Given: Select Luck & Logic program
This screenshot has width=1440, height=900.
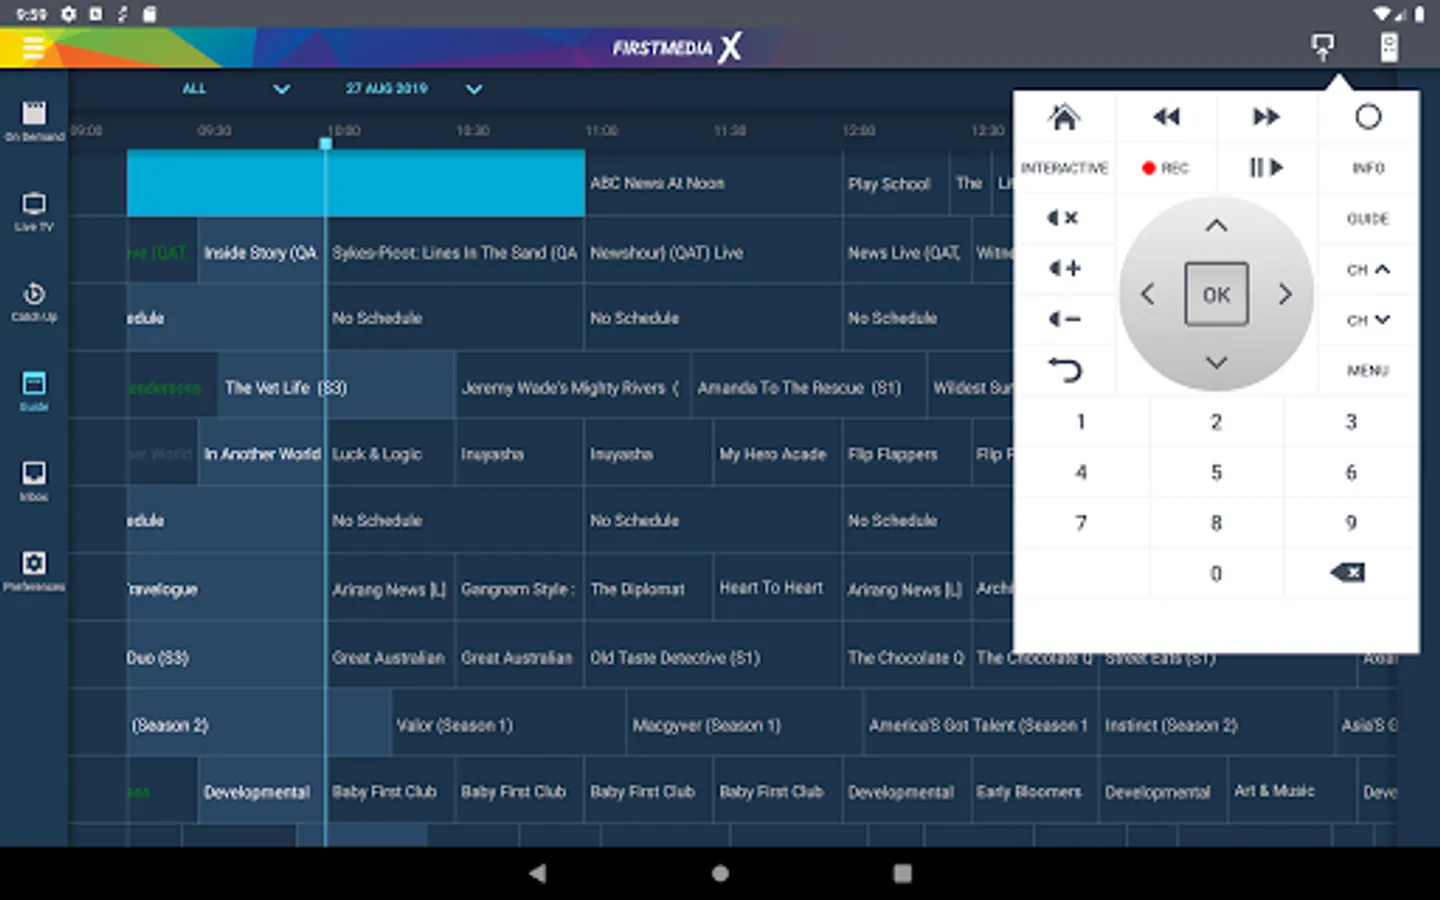Looking at the screenshot, I should pyautogui.click(x=390, y=454).
